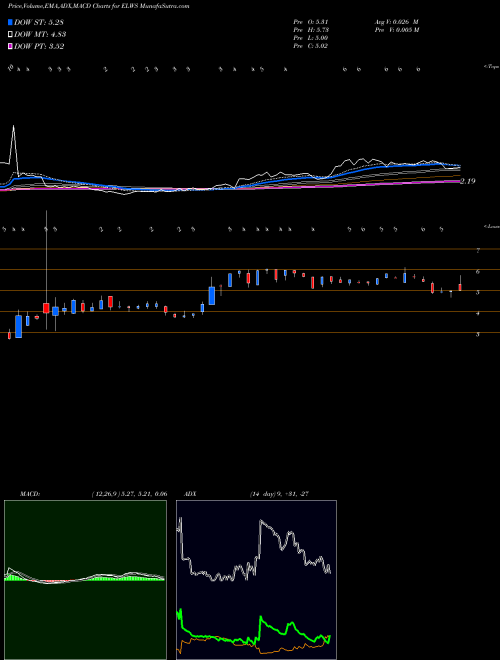Click the tall white EMA spike peak
Image resolution: width=500 pixels, height=660 pixels.
point(13,126)
